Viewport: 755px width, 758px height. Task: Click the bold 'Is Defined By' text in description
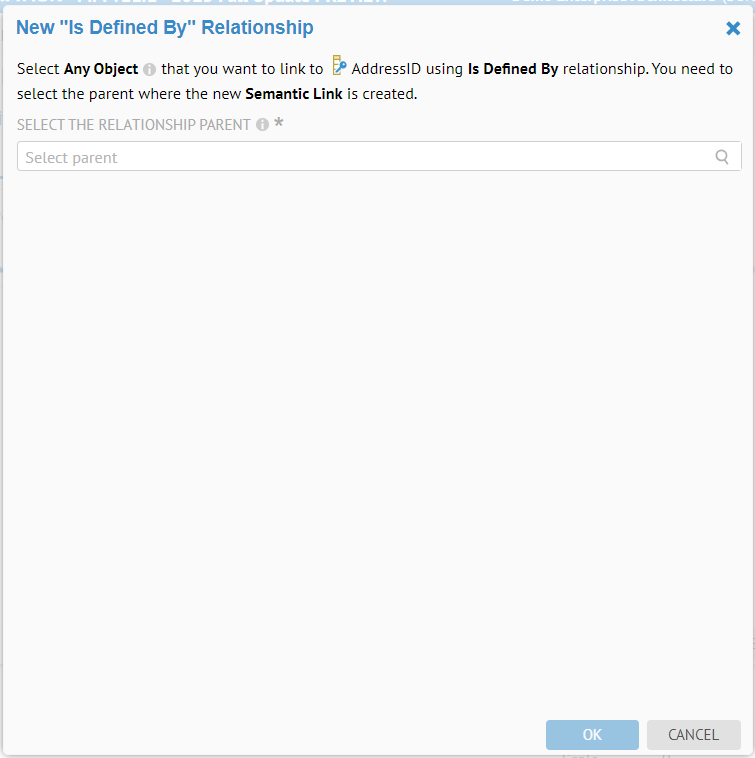pos(513,69)
